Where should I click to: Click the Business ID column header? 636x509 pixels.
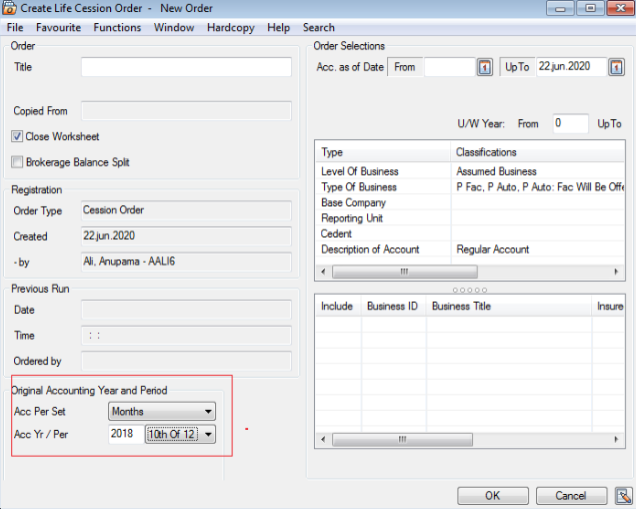pyautogui.click(x=392, y=307)
